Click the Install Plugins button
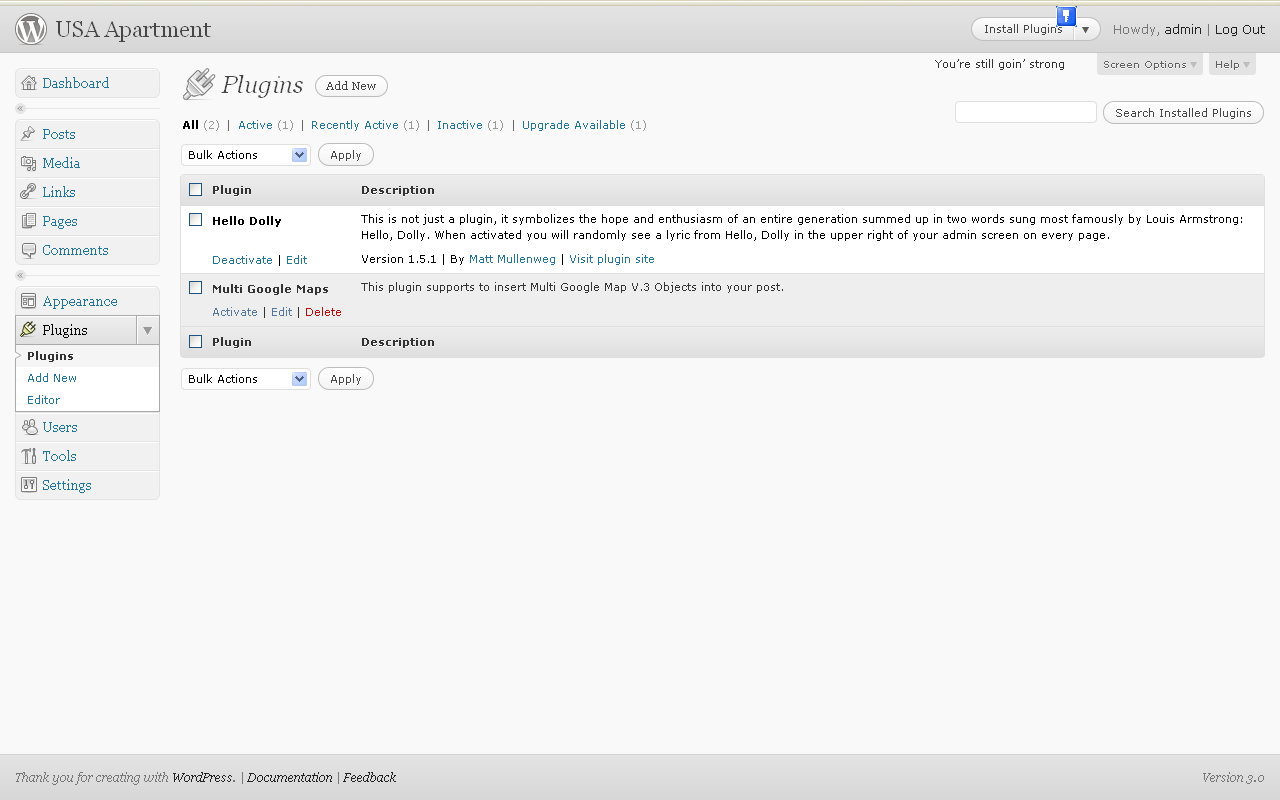The width and height of the screenshot is (1280, 800). tap(1023, 29)
